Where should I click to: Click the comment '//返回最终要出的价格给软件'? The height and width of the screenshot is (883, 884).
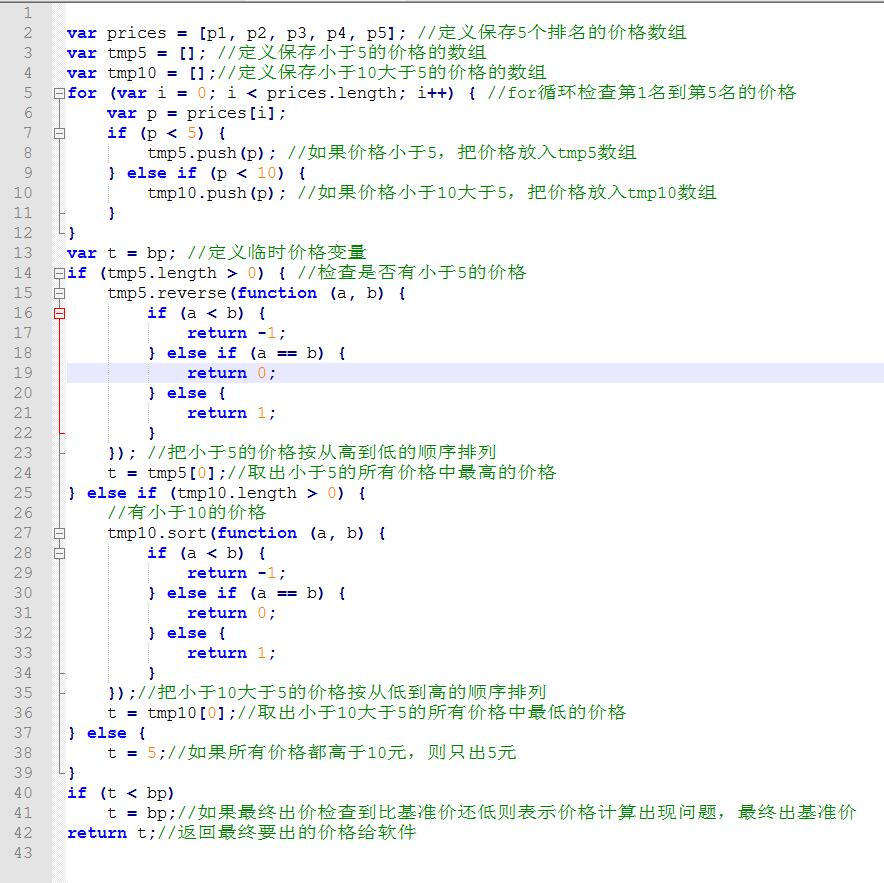point(286,832)
